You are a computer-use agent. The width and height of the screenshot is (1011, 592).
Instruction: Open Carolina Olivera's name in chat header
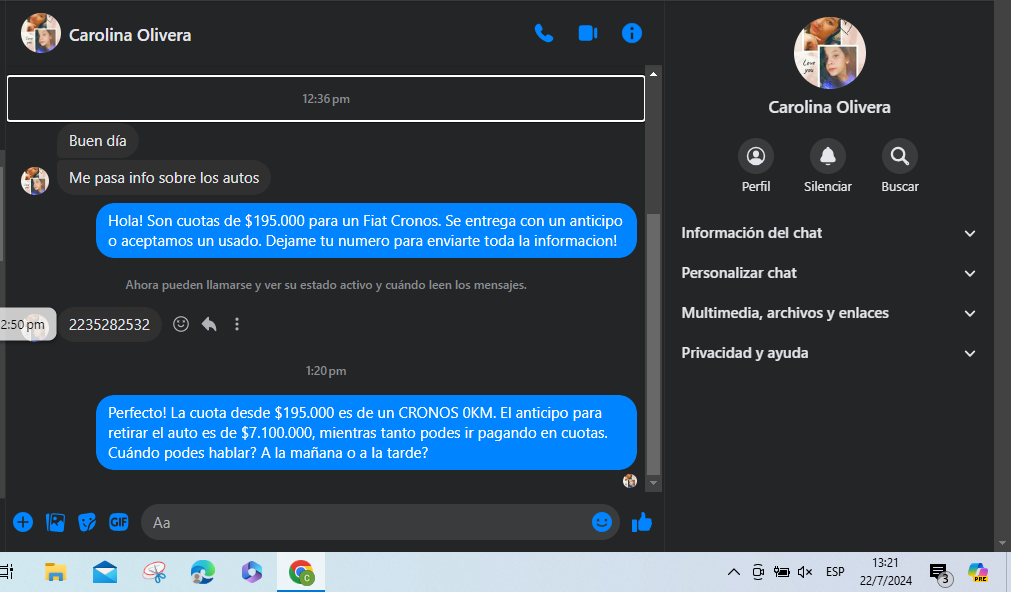point(130,35)
